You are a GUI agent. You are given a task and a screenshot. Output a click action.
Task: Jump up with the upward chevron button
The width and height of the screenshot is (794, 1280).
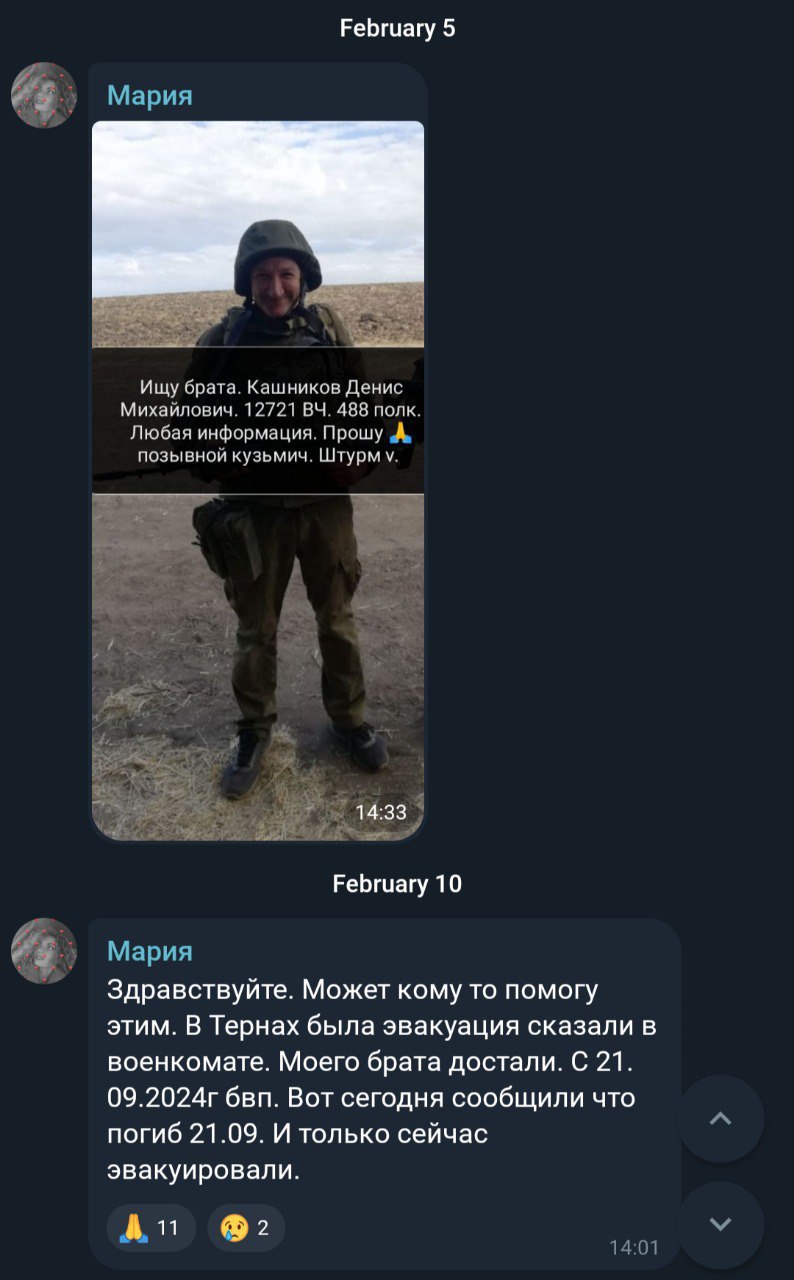tap(720, 1119)
